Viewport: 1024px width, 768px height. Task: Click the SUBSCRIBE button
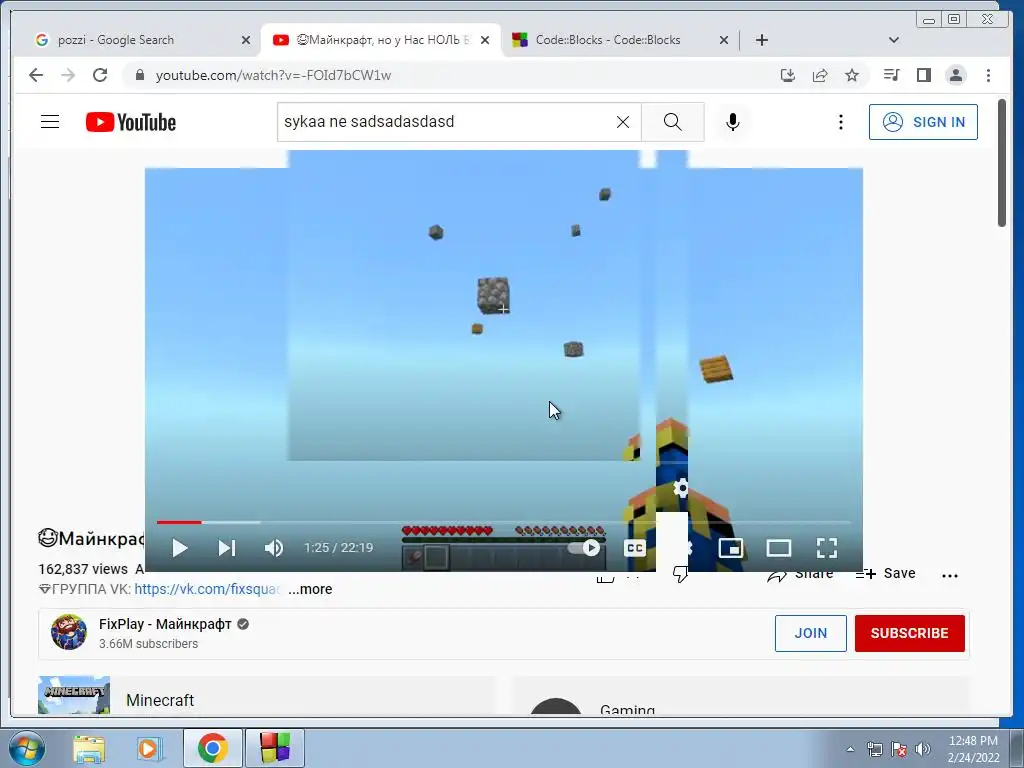coord(909,633)
